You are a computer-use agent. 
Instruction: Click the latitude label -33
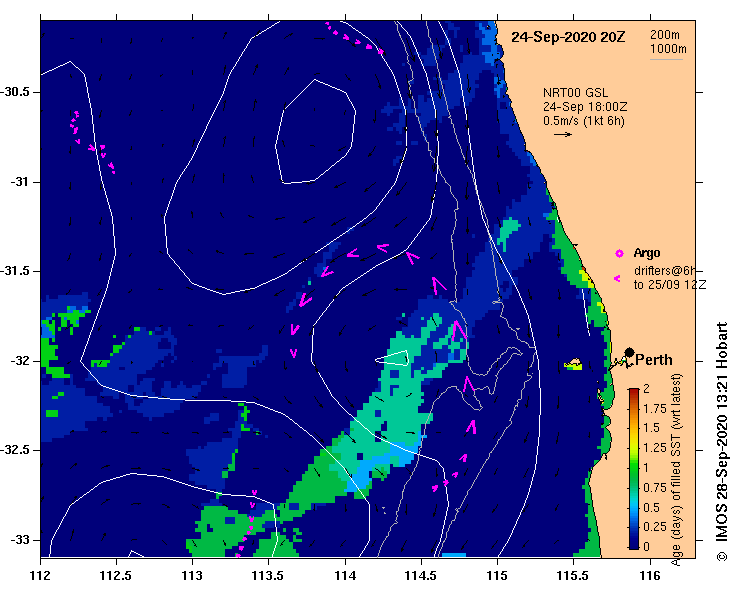19,540
